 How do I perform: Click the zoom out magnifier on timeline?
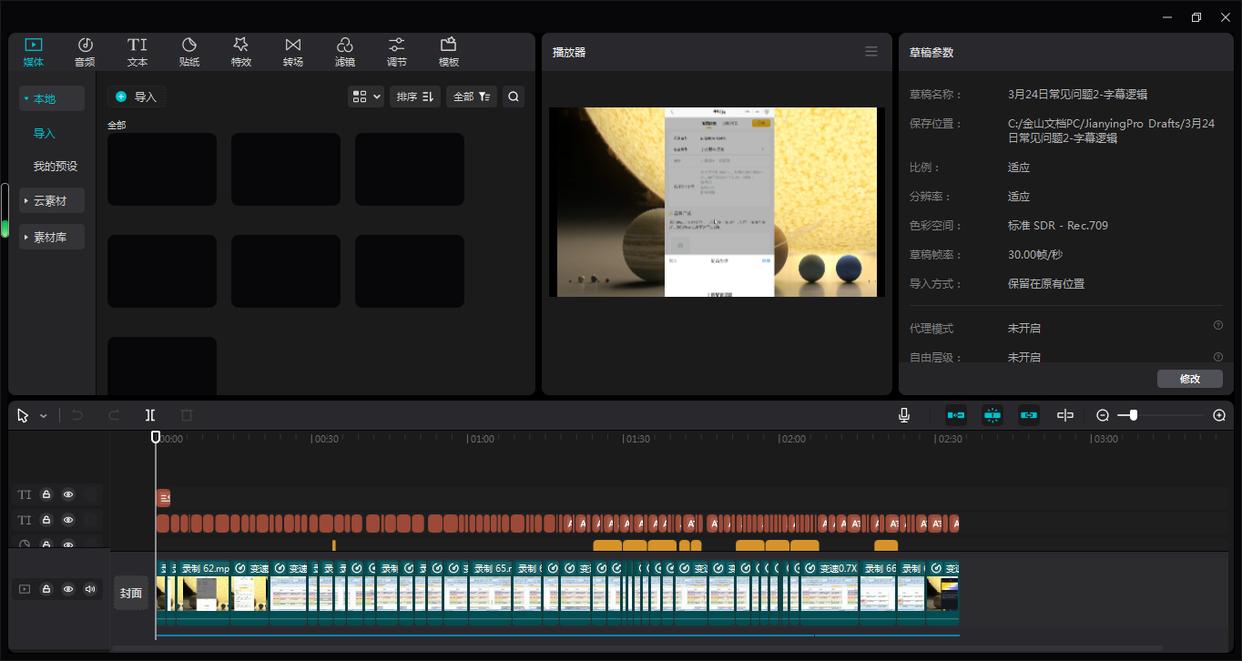coord(1103,415)
